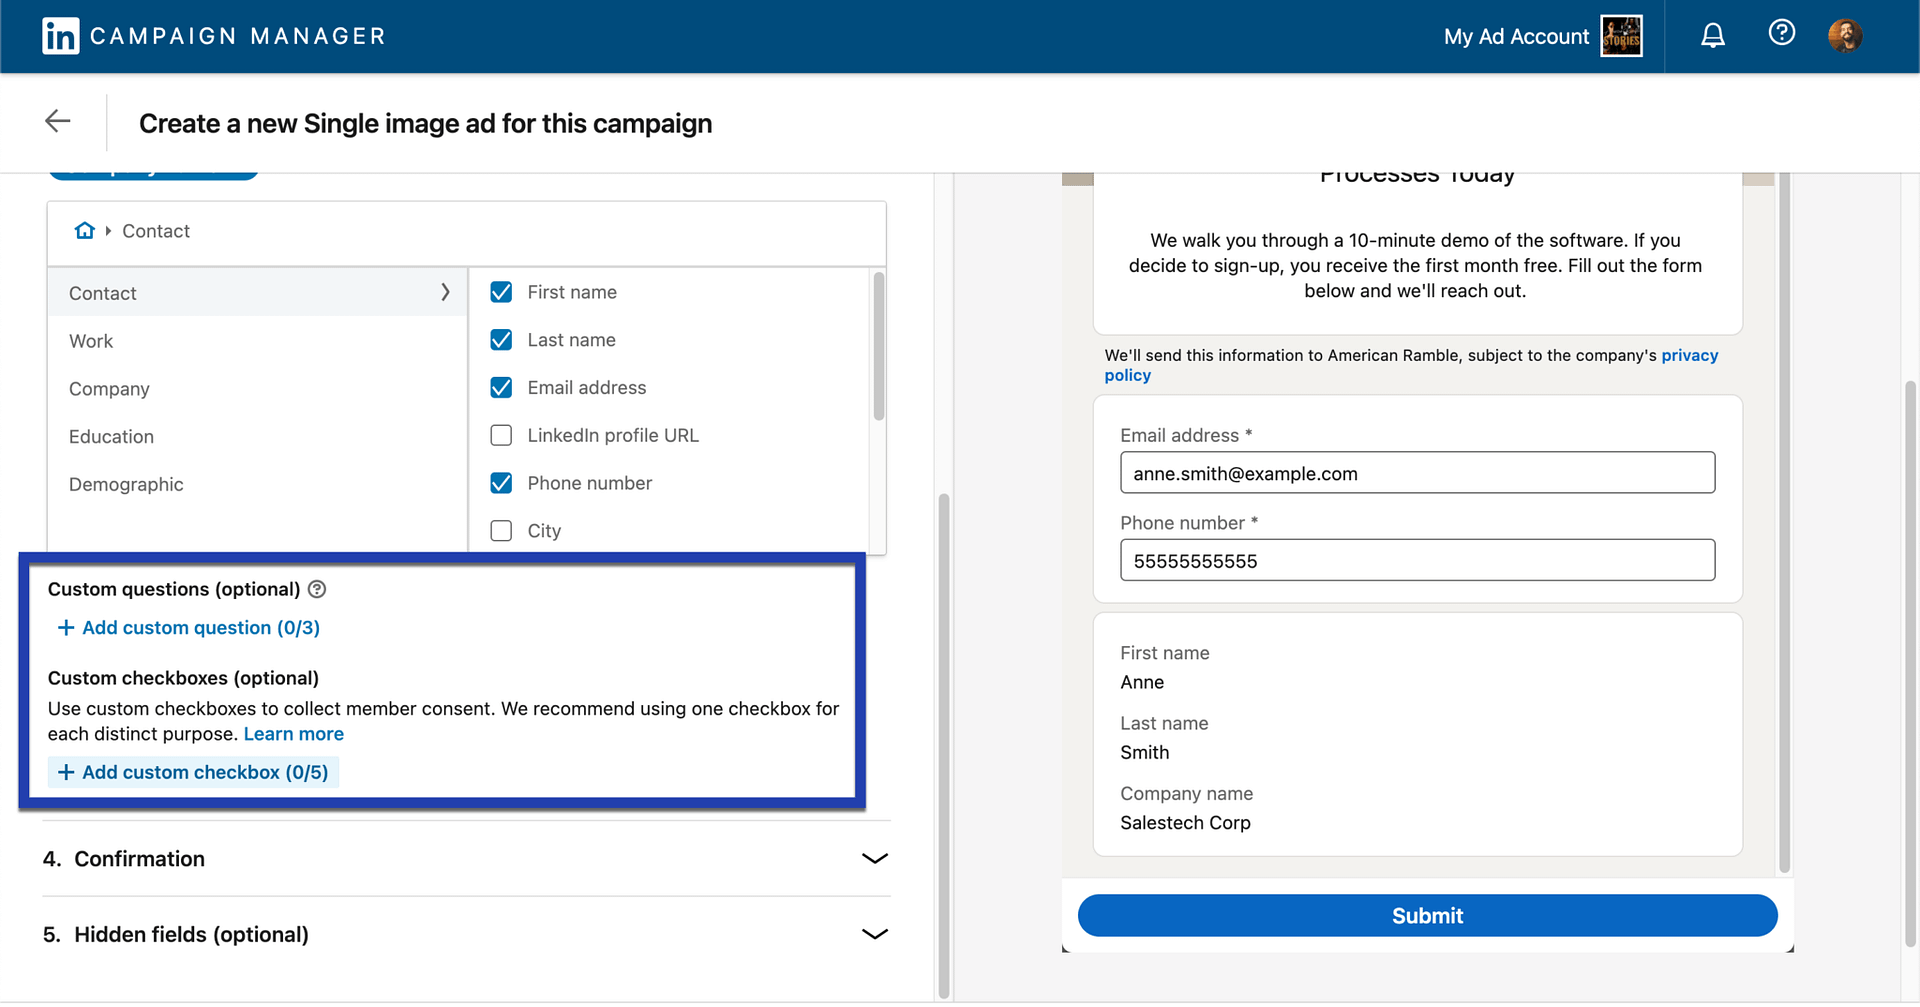Click the field list scrollbar

879,347
